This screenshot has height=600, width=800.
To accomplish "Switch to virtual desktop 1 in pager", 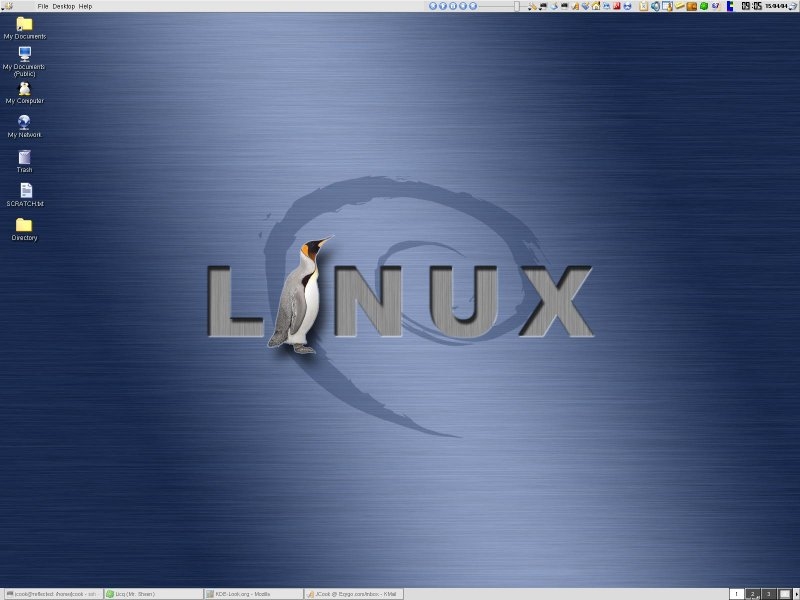I will coord(736,594).
